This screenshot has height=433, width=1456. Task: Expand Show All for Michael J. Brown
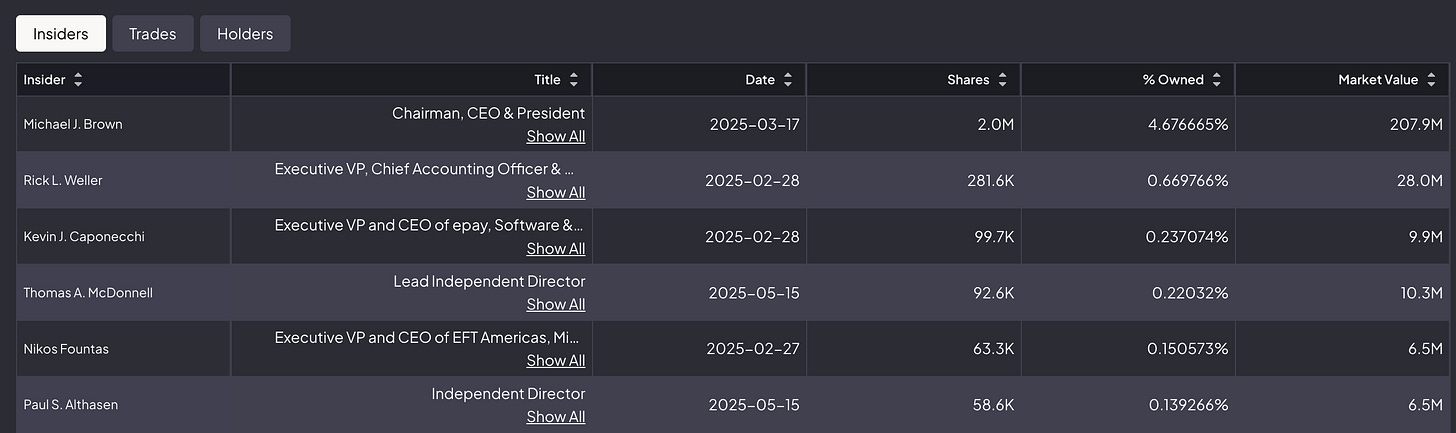click(x=555, y=136)
